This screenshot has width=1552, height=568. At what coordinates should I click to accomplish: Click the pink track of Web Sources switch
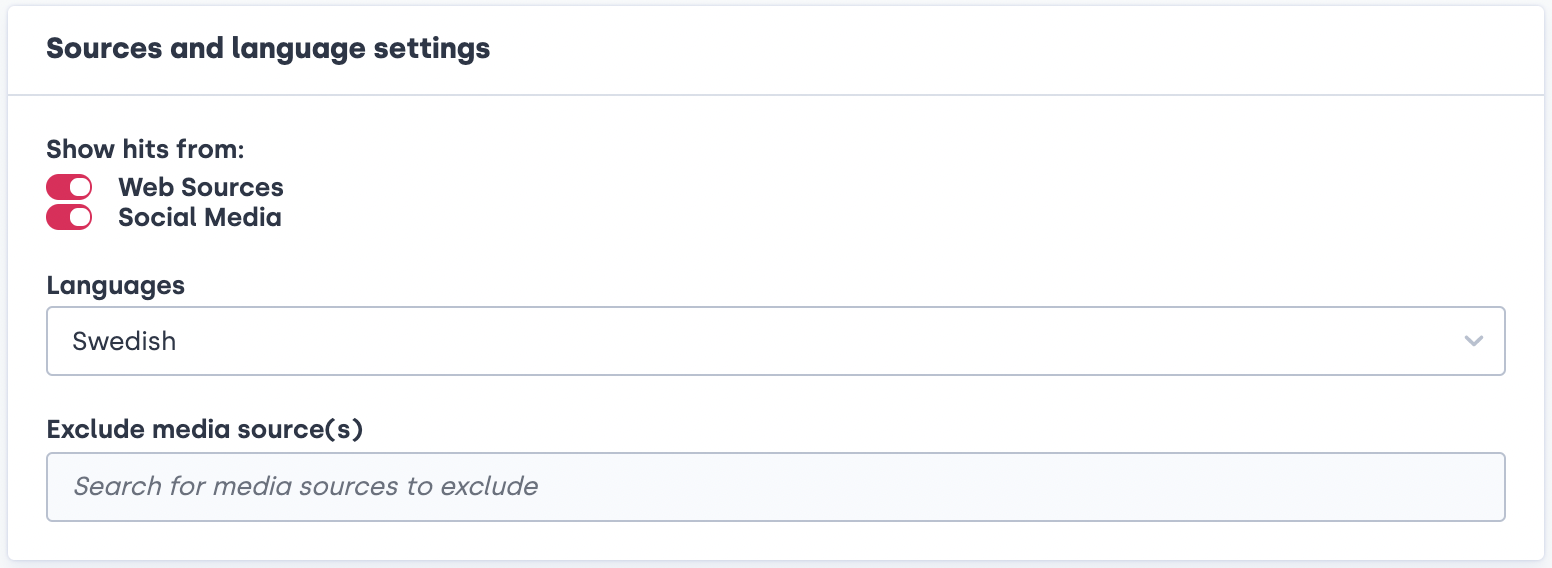pos(57,187)
